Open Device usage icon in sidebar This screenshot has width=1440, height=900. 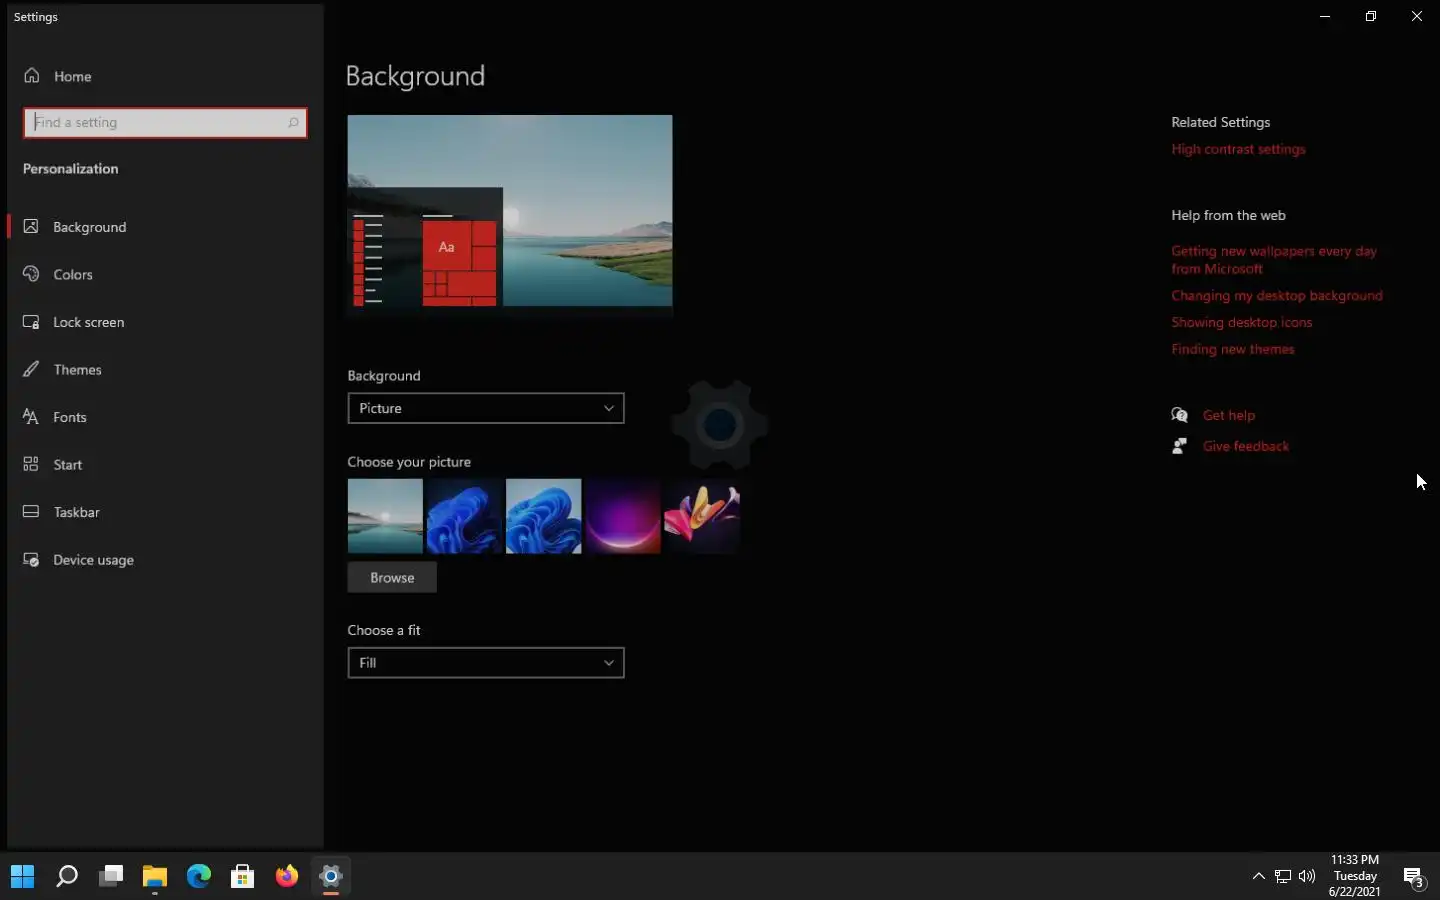31,560
